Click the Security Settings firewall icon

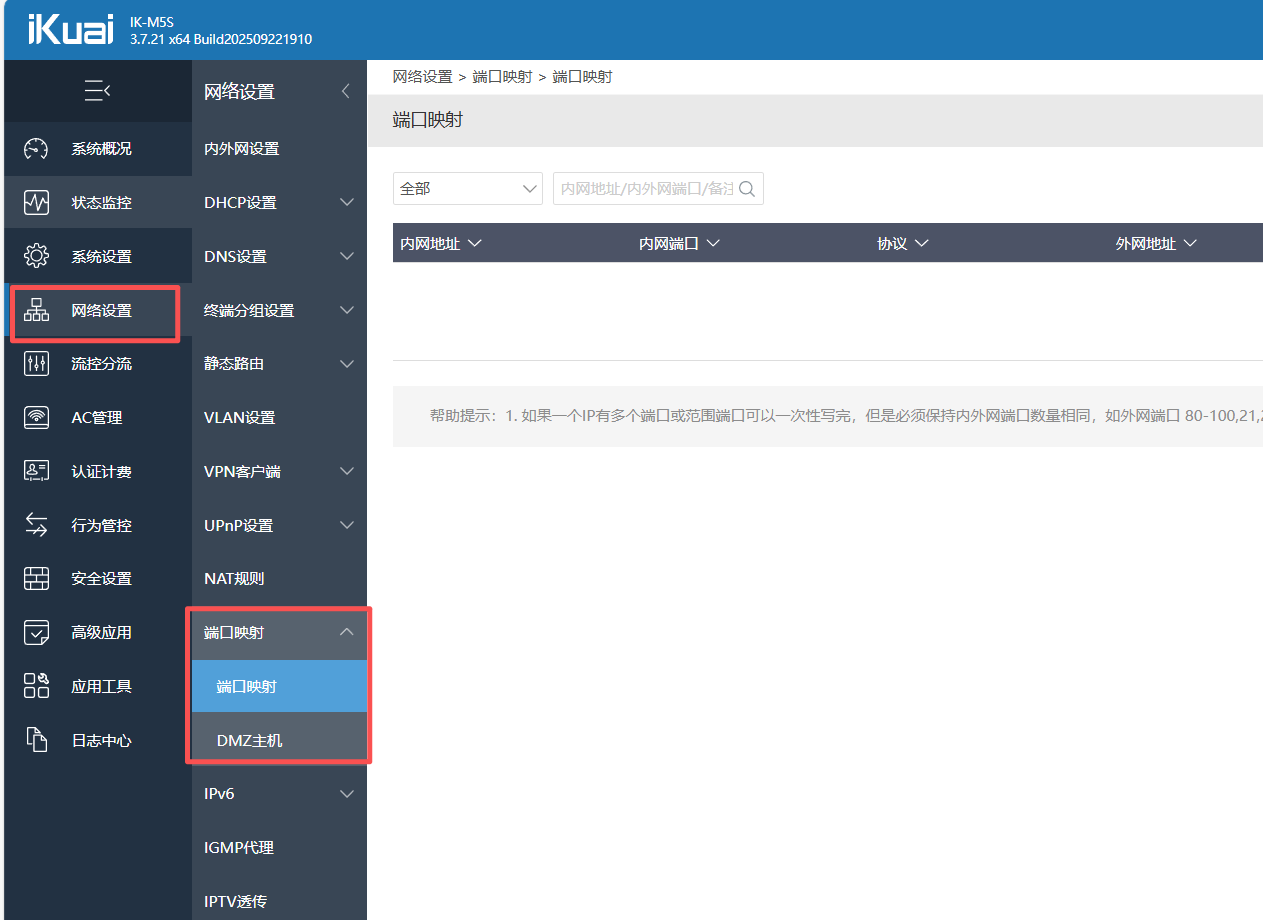[36, 579]
